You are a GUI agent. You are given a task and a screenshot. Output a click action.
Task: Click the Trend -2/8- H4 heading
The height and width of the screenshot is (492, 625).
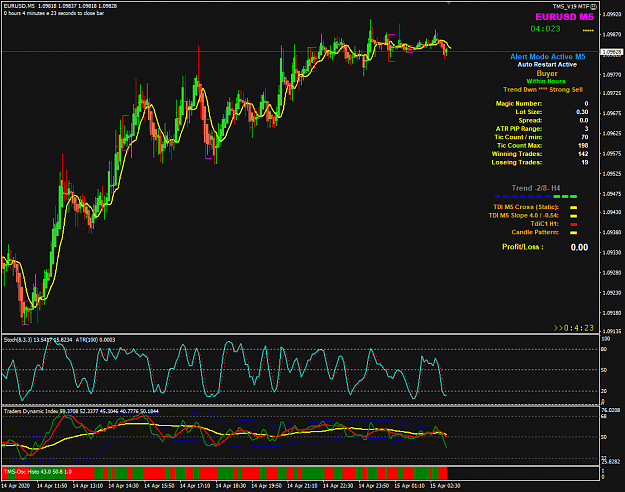(536, 188)
